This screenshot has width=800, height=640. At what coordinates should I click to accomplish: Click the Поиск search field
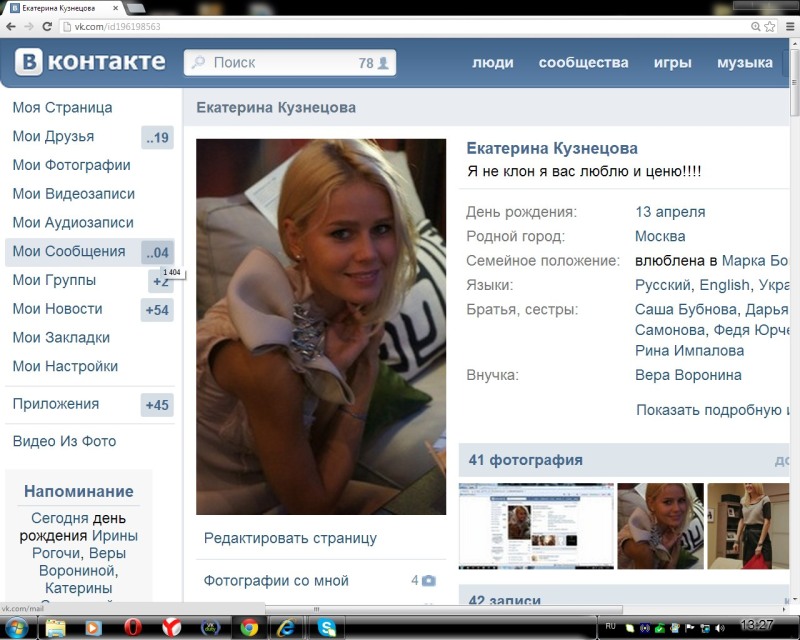280,62
